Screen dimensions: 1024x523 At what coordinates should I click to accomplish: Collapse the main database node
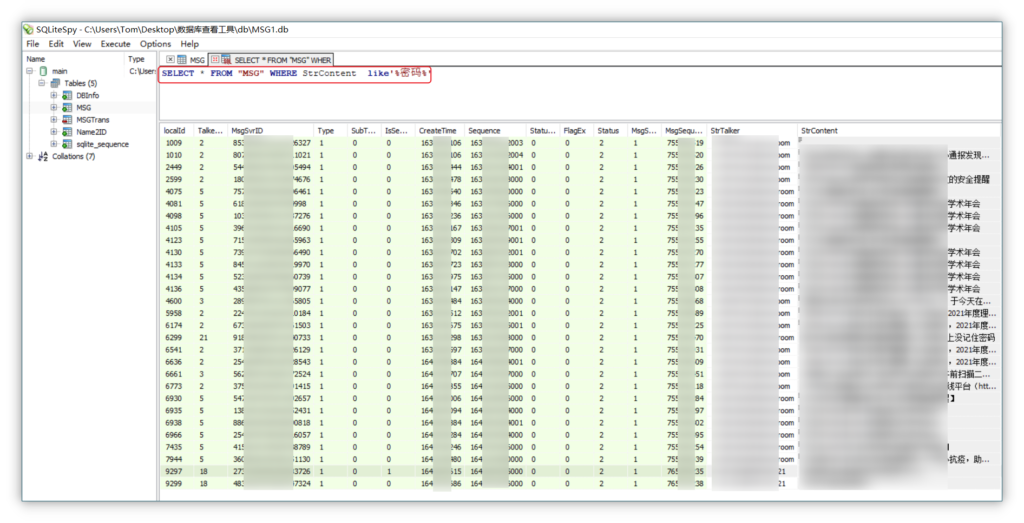29,71
